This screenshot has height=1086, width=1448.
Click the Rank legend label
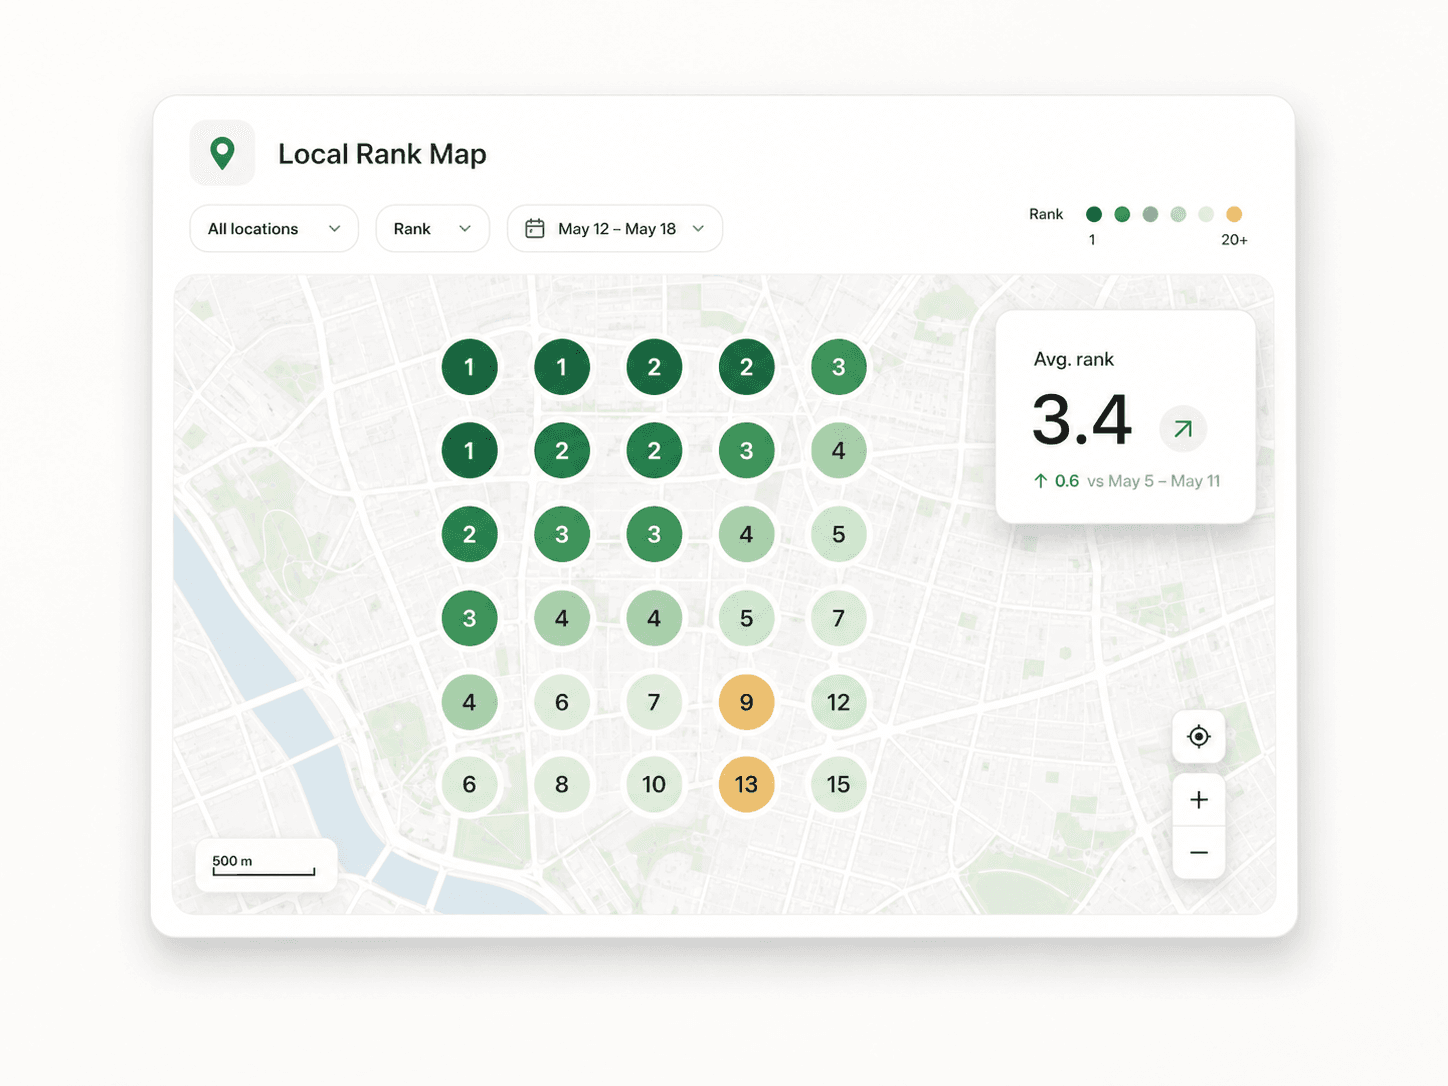click(1046, 214)
